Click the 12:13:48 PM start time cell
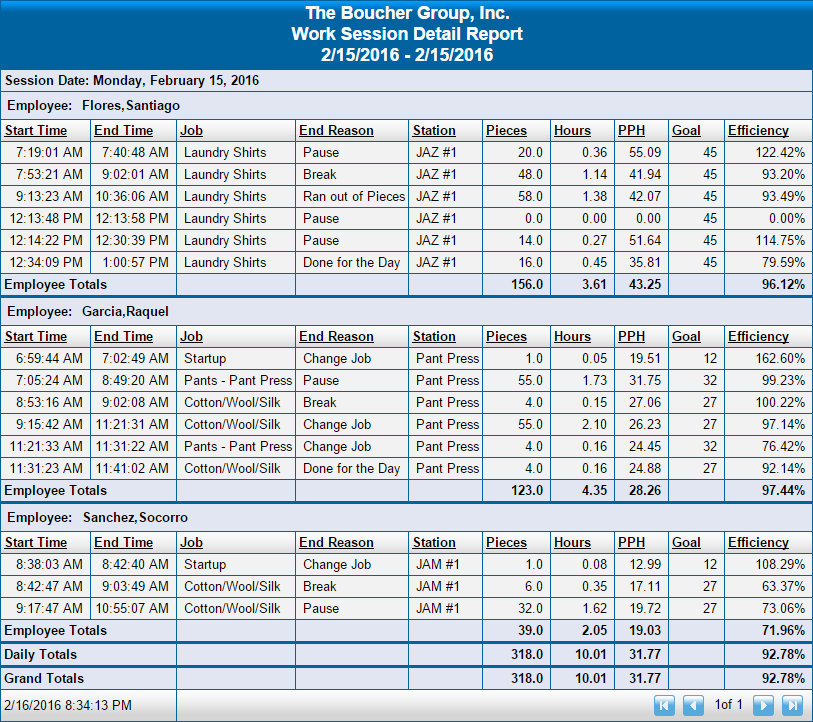 [46, 218]
